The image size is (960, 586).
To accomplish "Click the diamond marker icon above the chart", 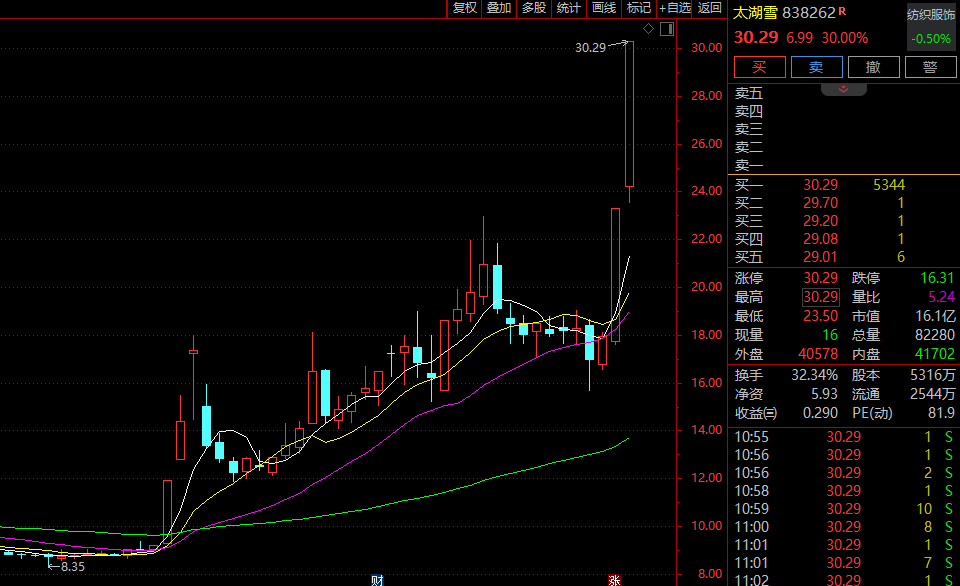I will click(x=648, y=28).
